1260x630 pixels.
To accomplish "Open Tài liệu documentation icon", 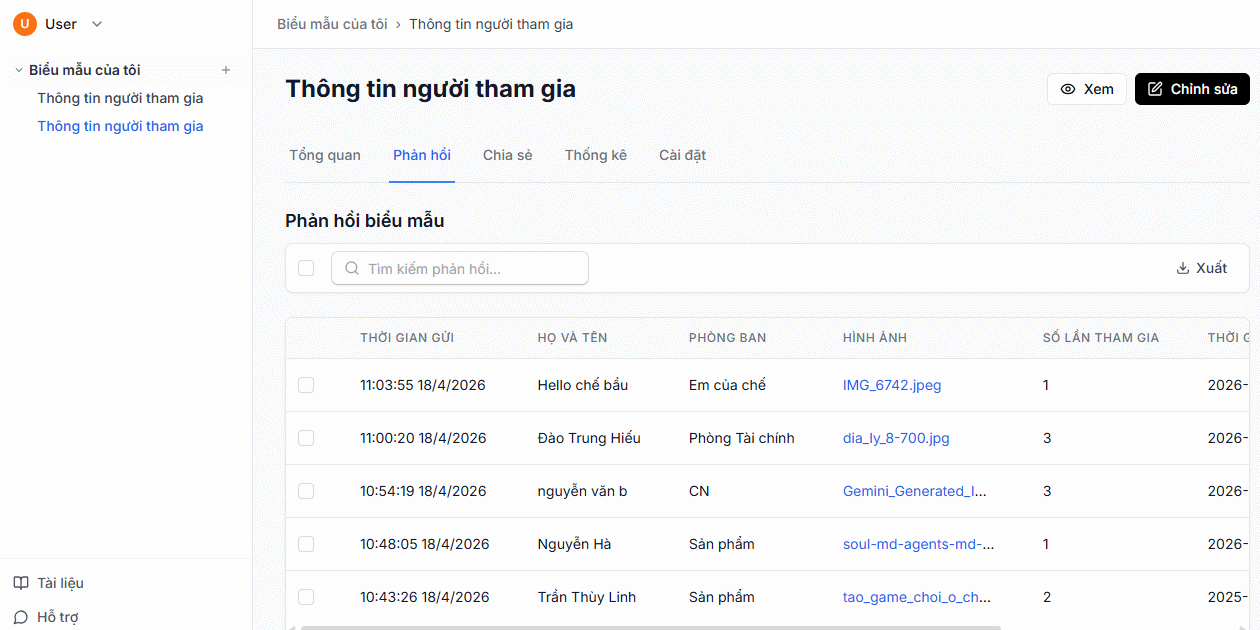I will tap(22, 582).
